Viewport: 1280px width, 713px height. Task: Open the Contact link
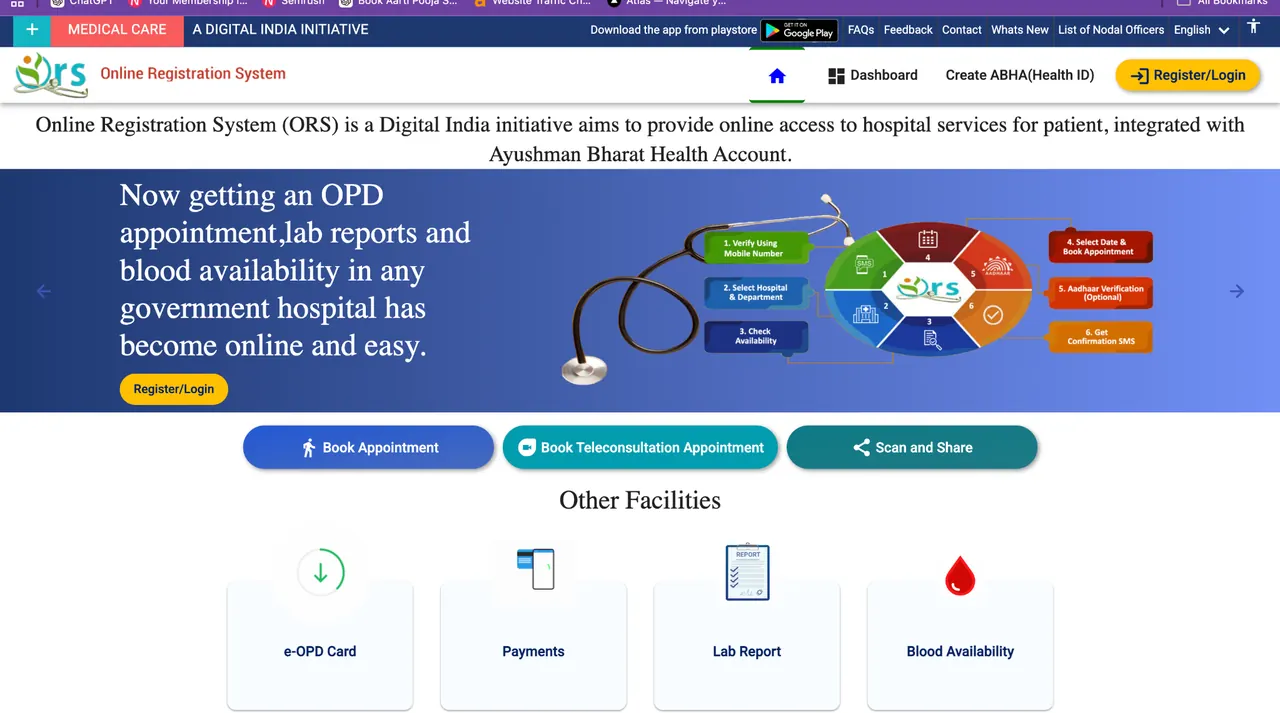coord(962,30)
